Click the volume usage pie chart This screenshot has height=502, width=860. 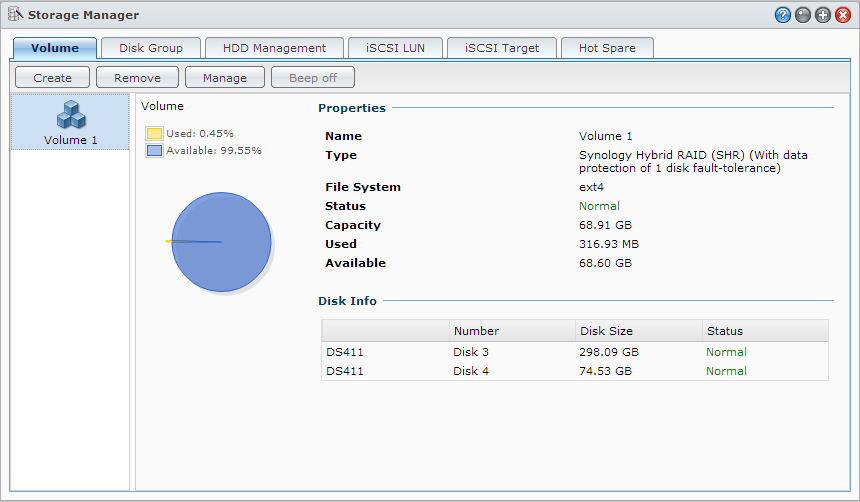point(221,242)
